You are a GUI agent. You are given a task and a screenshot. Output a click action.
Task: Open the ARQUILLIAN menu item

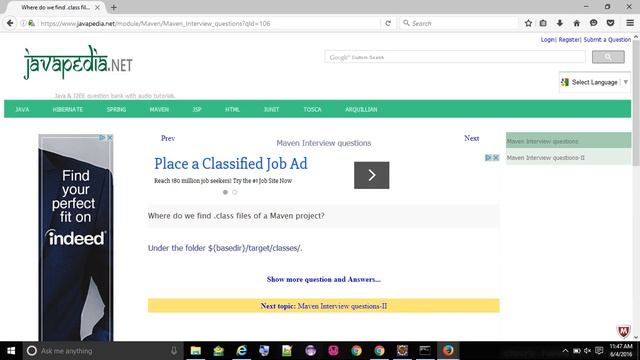[x=361, y=109]
